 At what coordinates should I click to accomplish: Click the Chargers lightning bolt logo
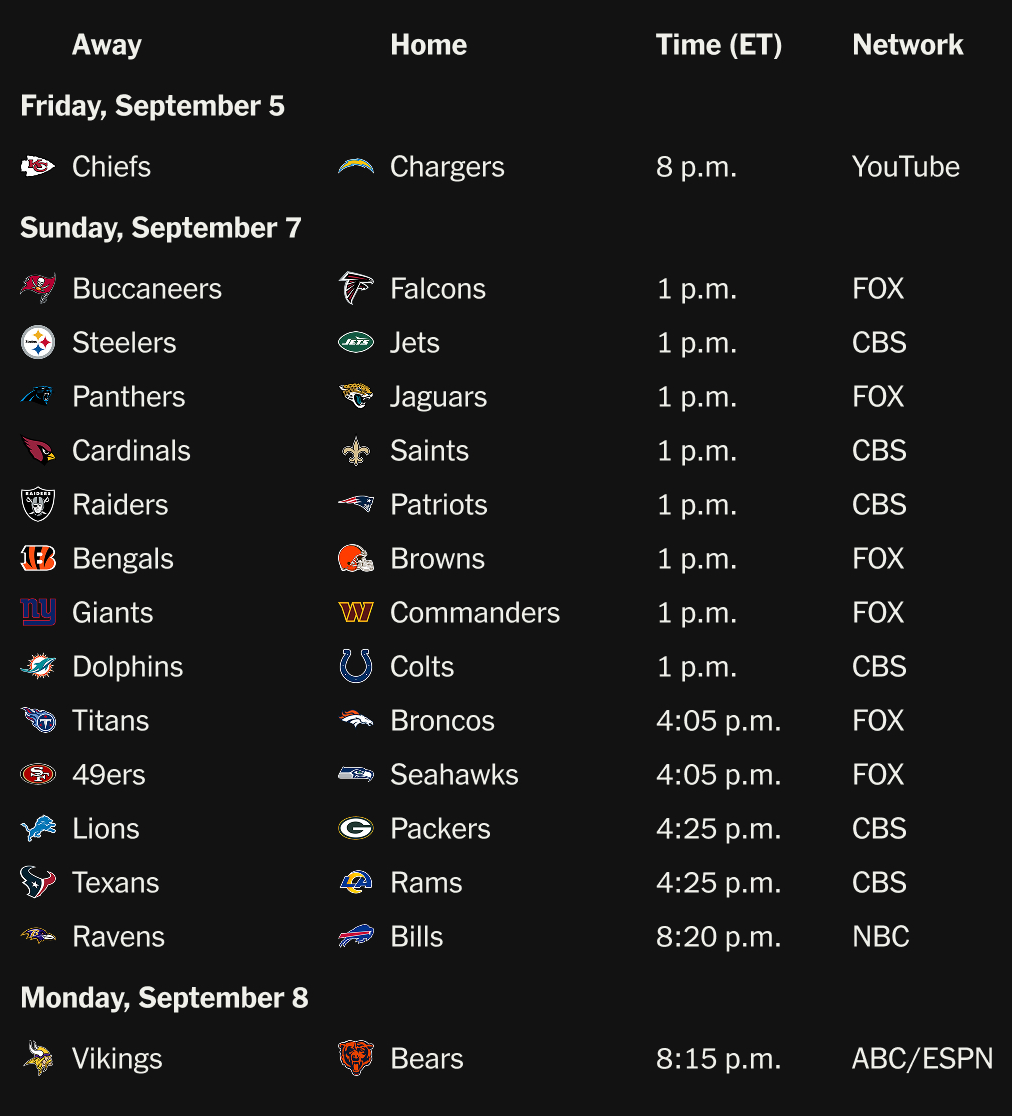(356, 166)
